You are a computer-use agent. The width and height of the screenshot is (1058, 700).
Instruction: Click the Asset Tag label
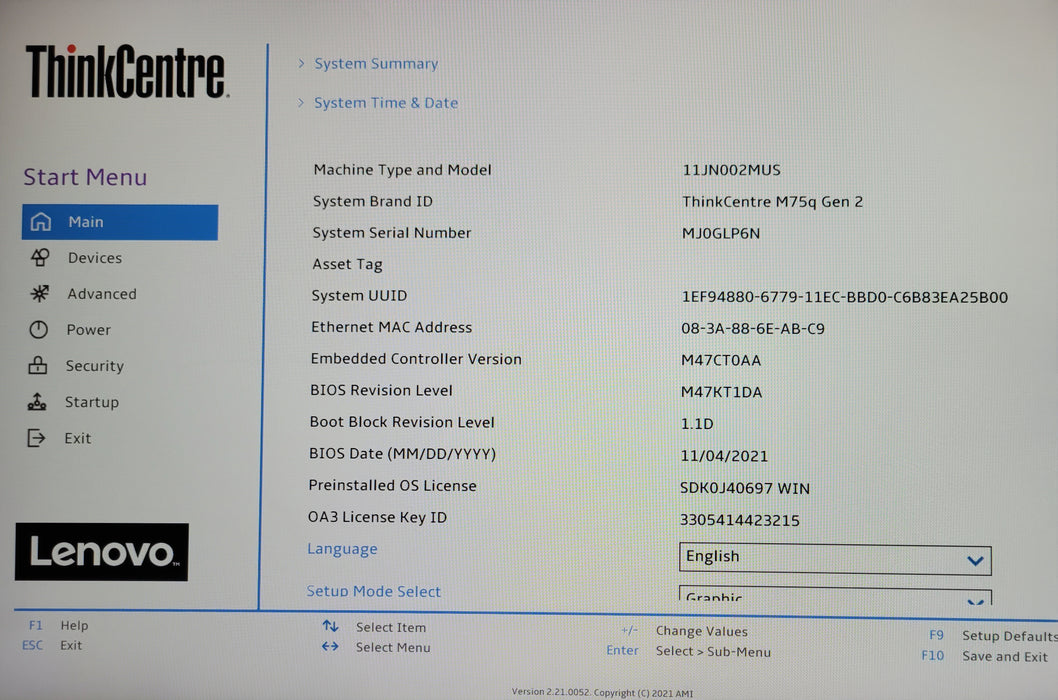347,265
